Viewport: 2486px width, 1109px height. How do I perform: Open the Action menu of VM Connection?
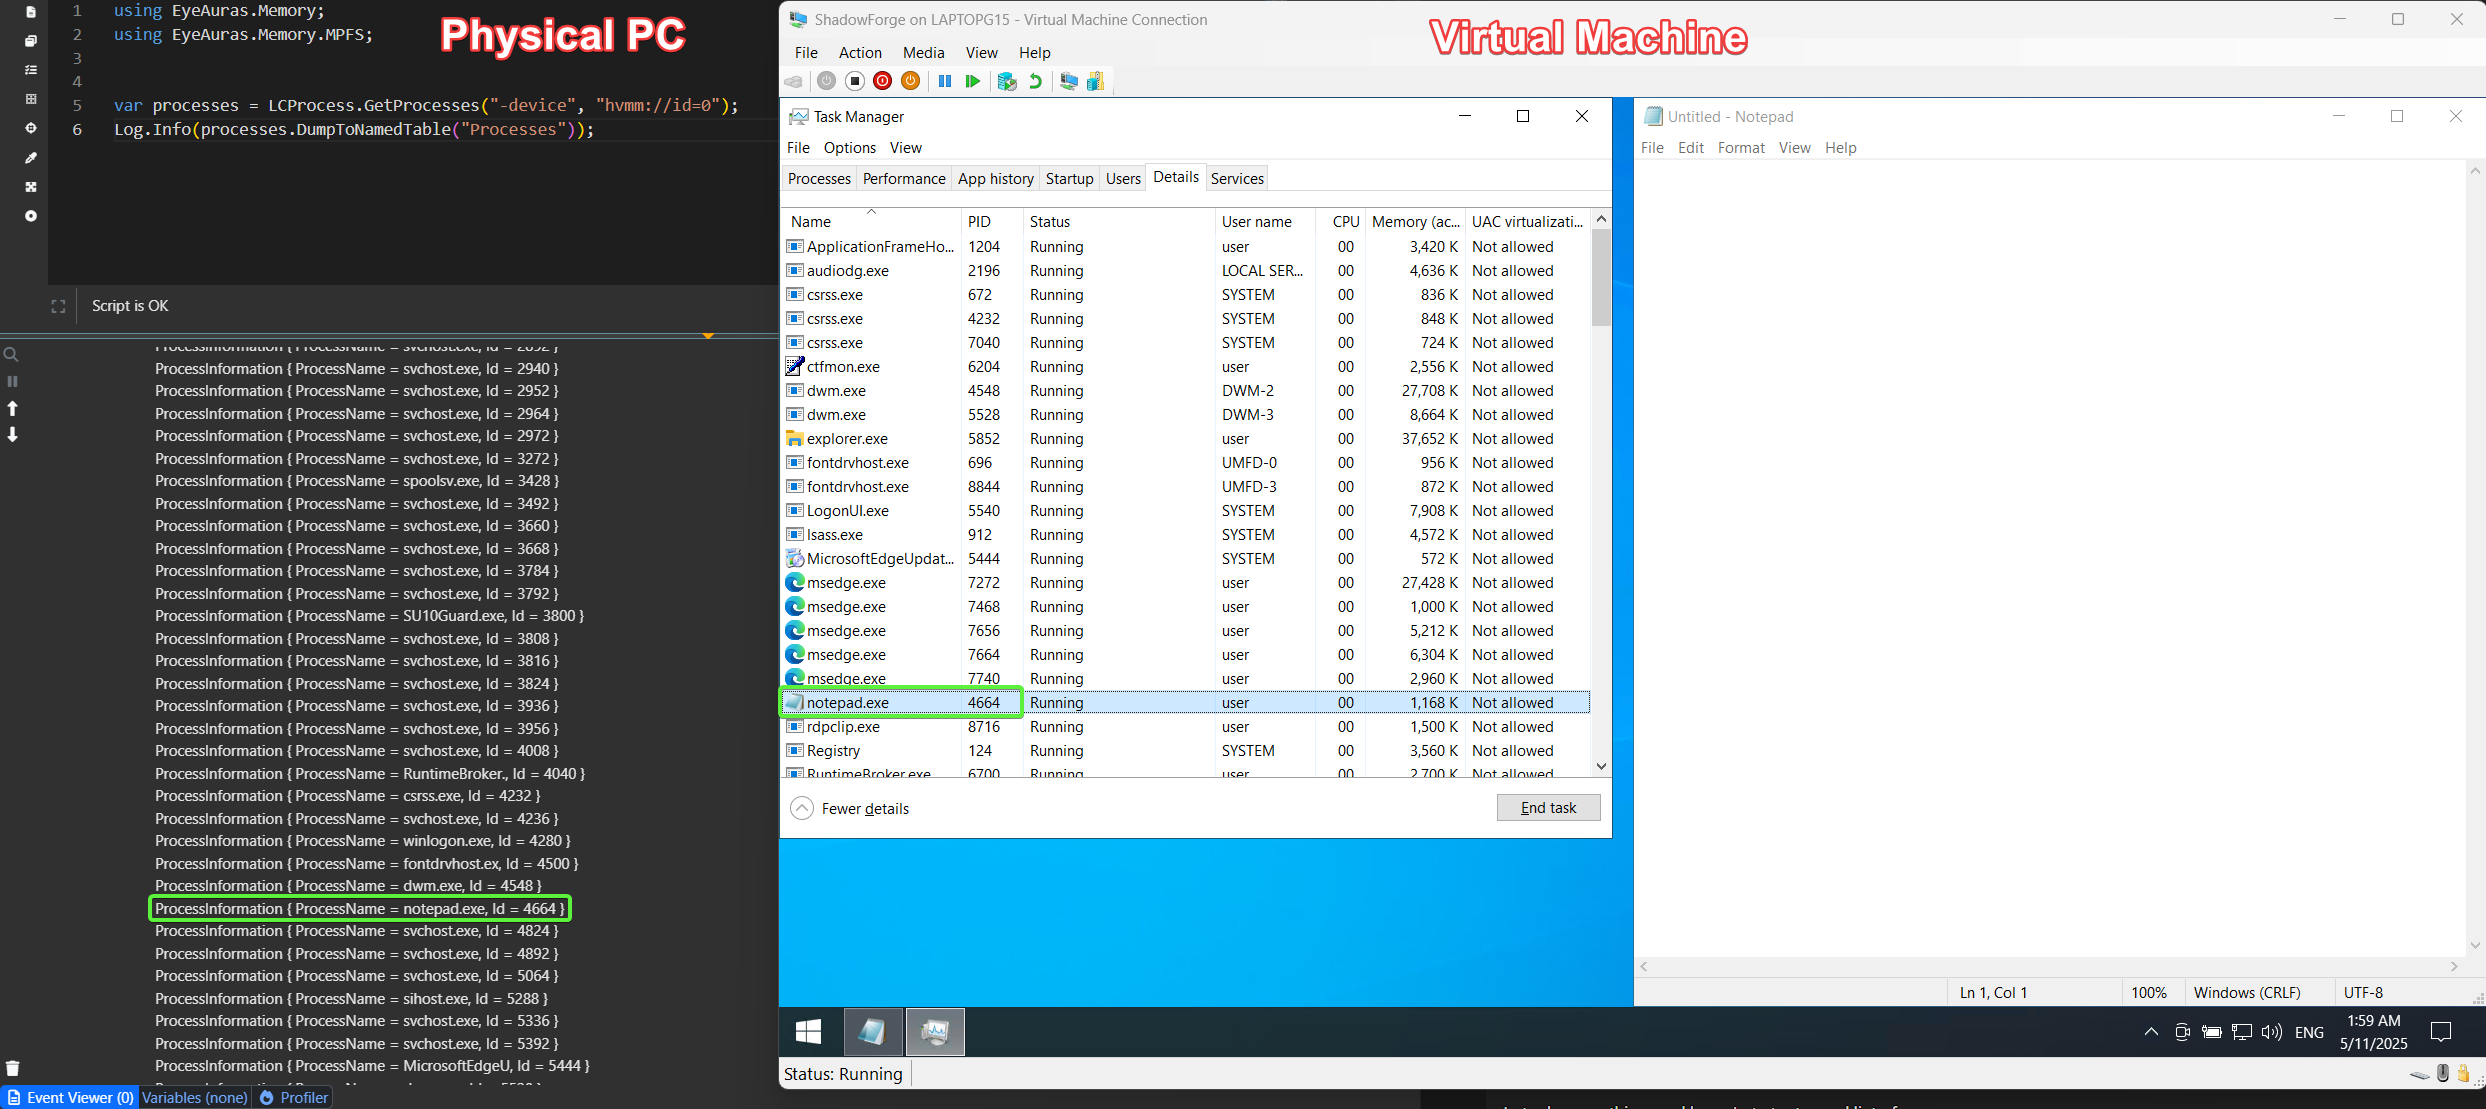tap(860, 53)
